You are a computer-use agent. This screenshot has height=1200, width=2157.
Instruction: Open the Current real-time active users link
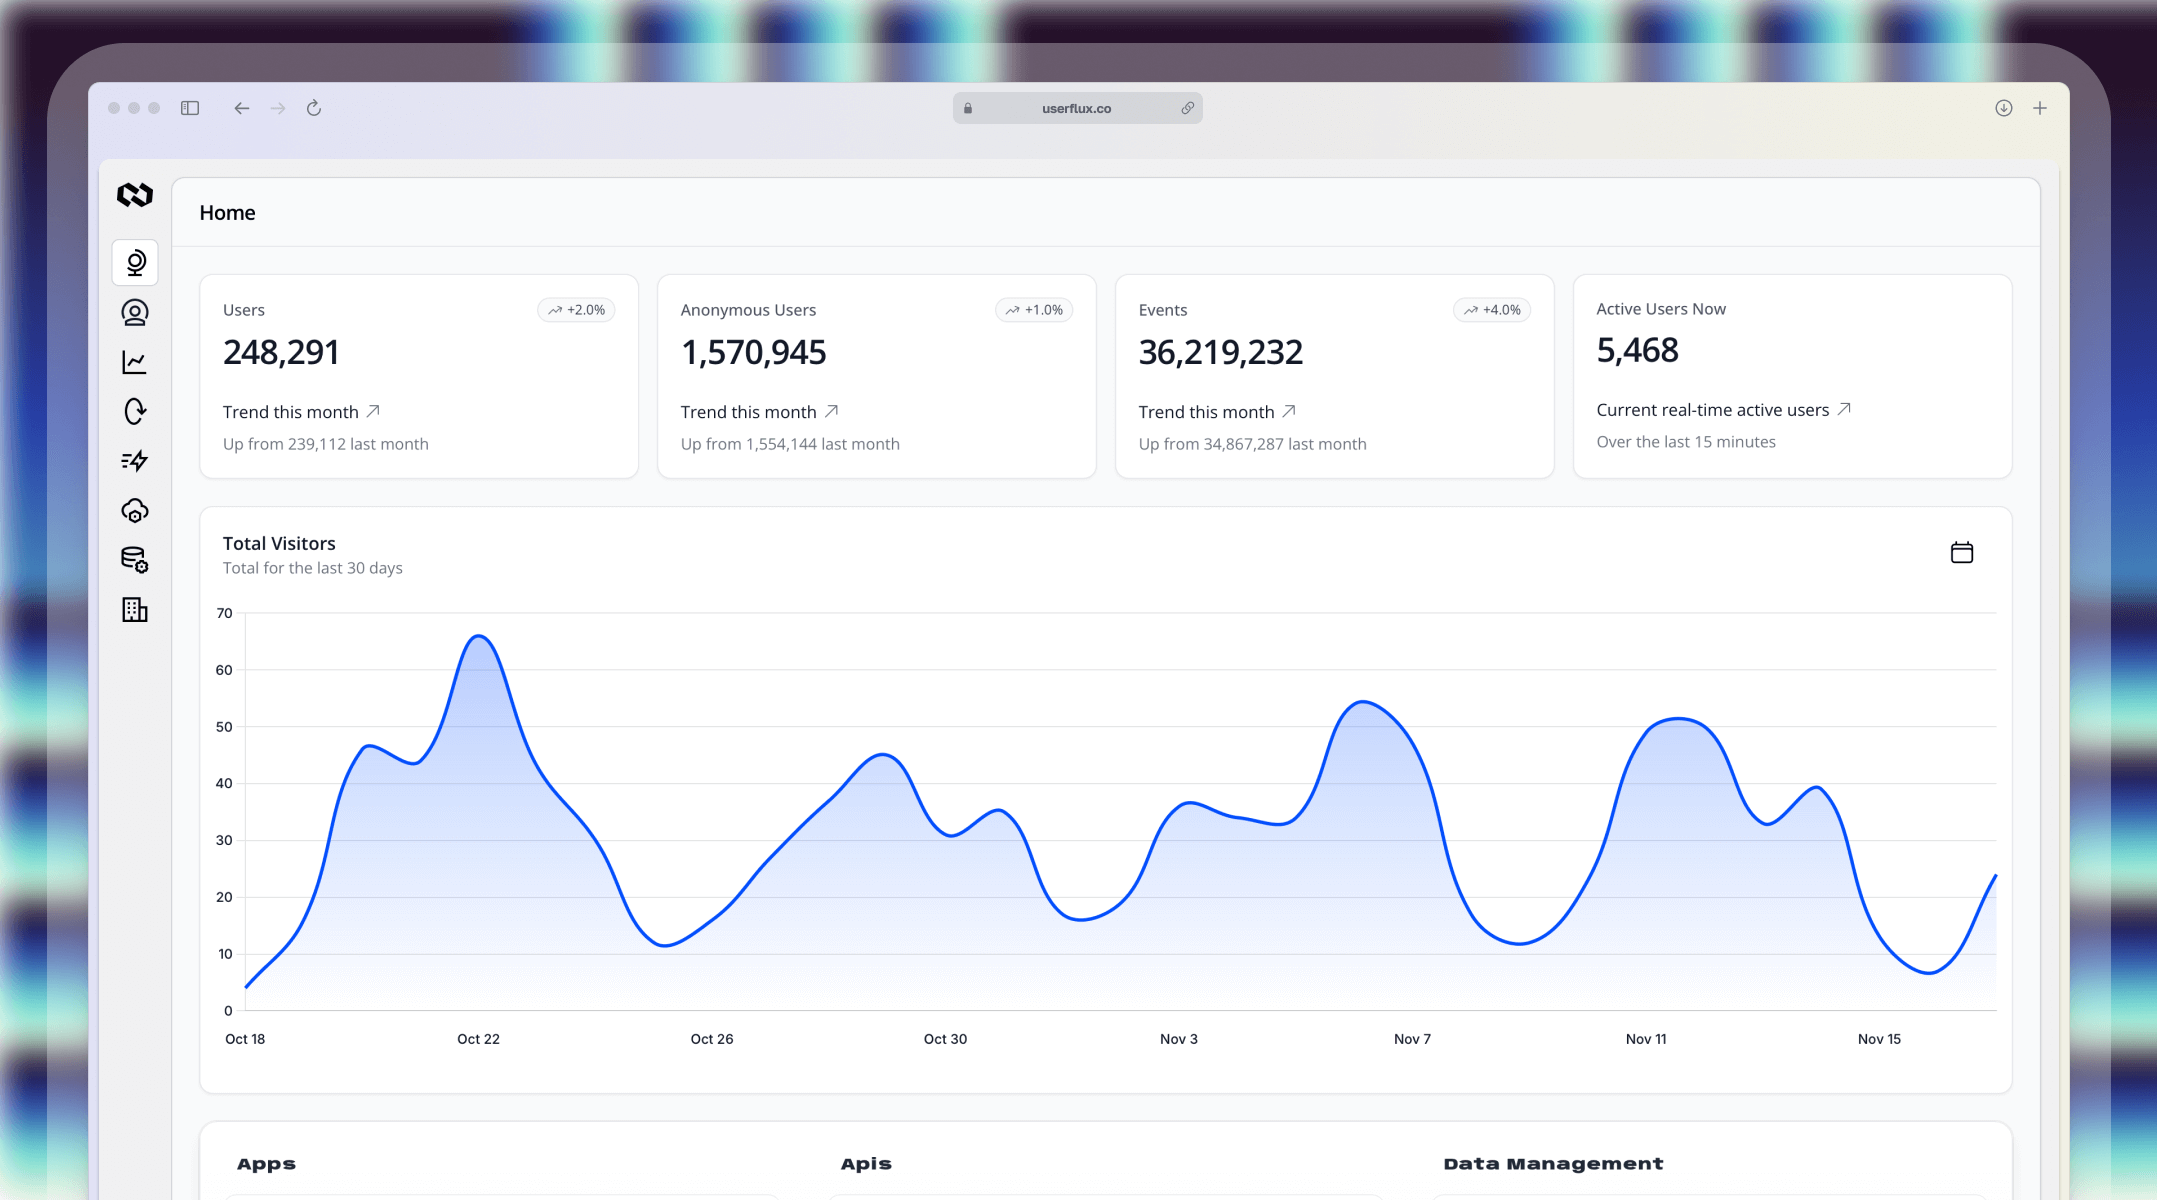tap(1723, 410)
